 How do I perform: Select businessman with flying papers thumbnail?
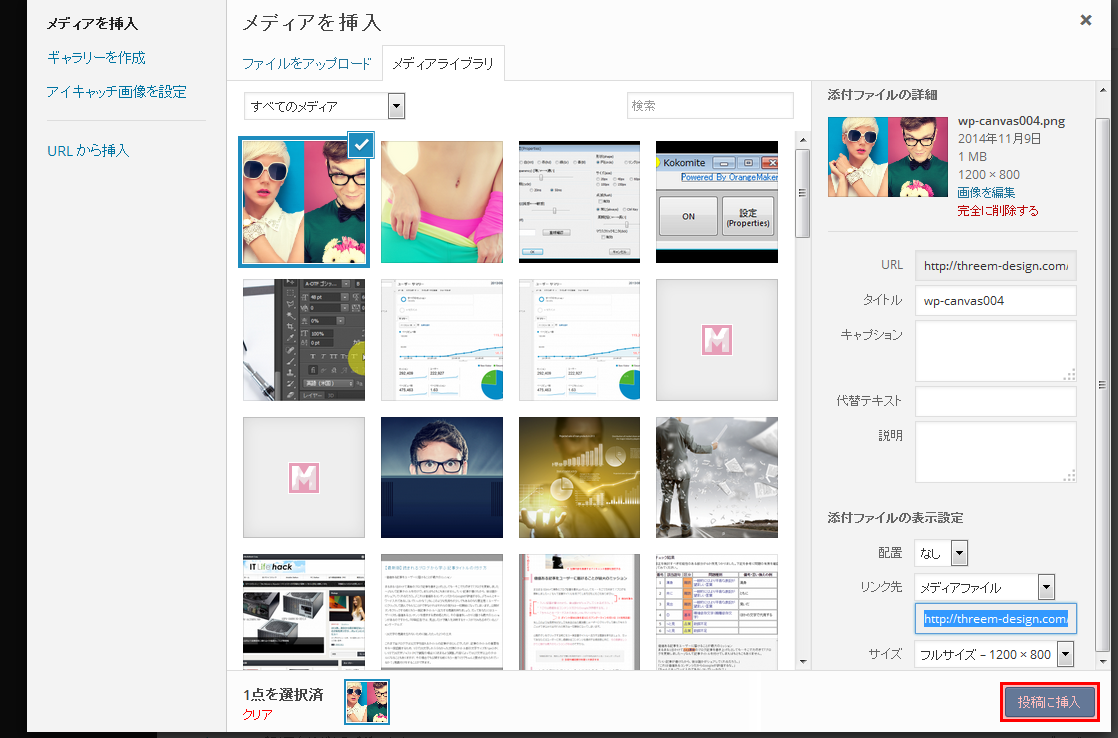pos(717,477)
